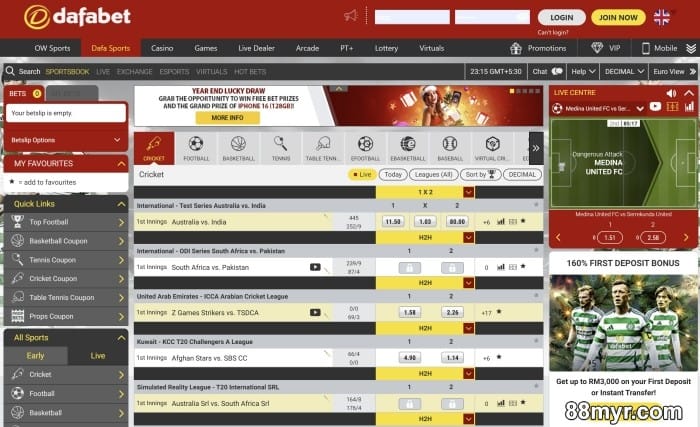Image resolution: width=700 pixels, height=427 pixels.
Task: Favourite the Australia vs. India match star
Action: 523,221
